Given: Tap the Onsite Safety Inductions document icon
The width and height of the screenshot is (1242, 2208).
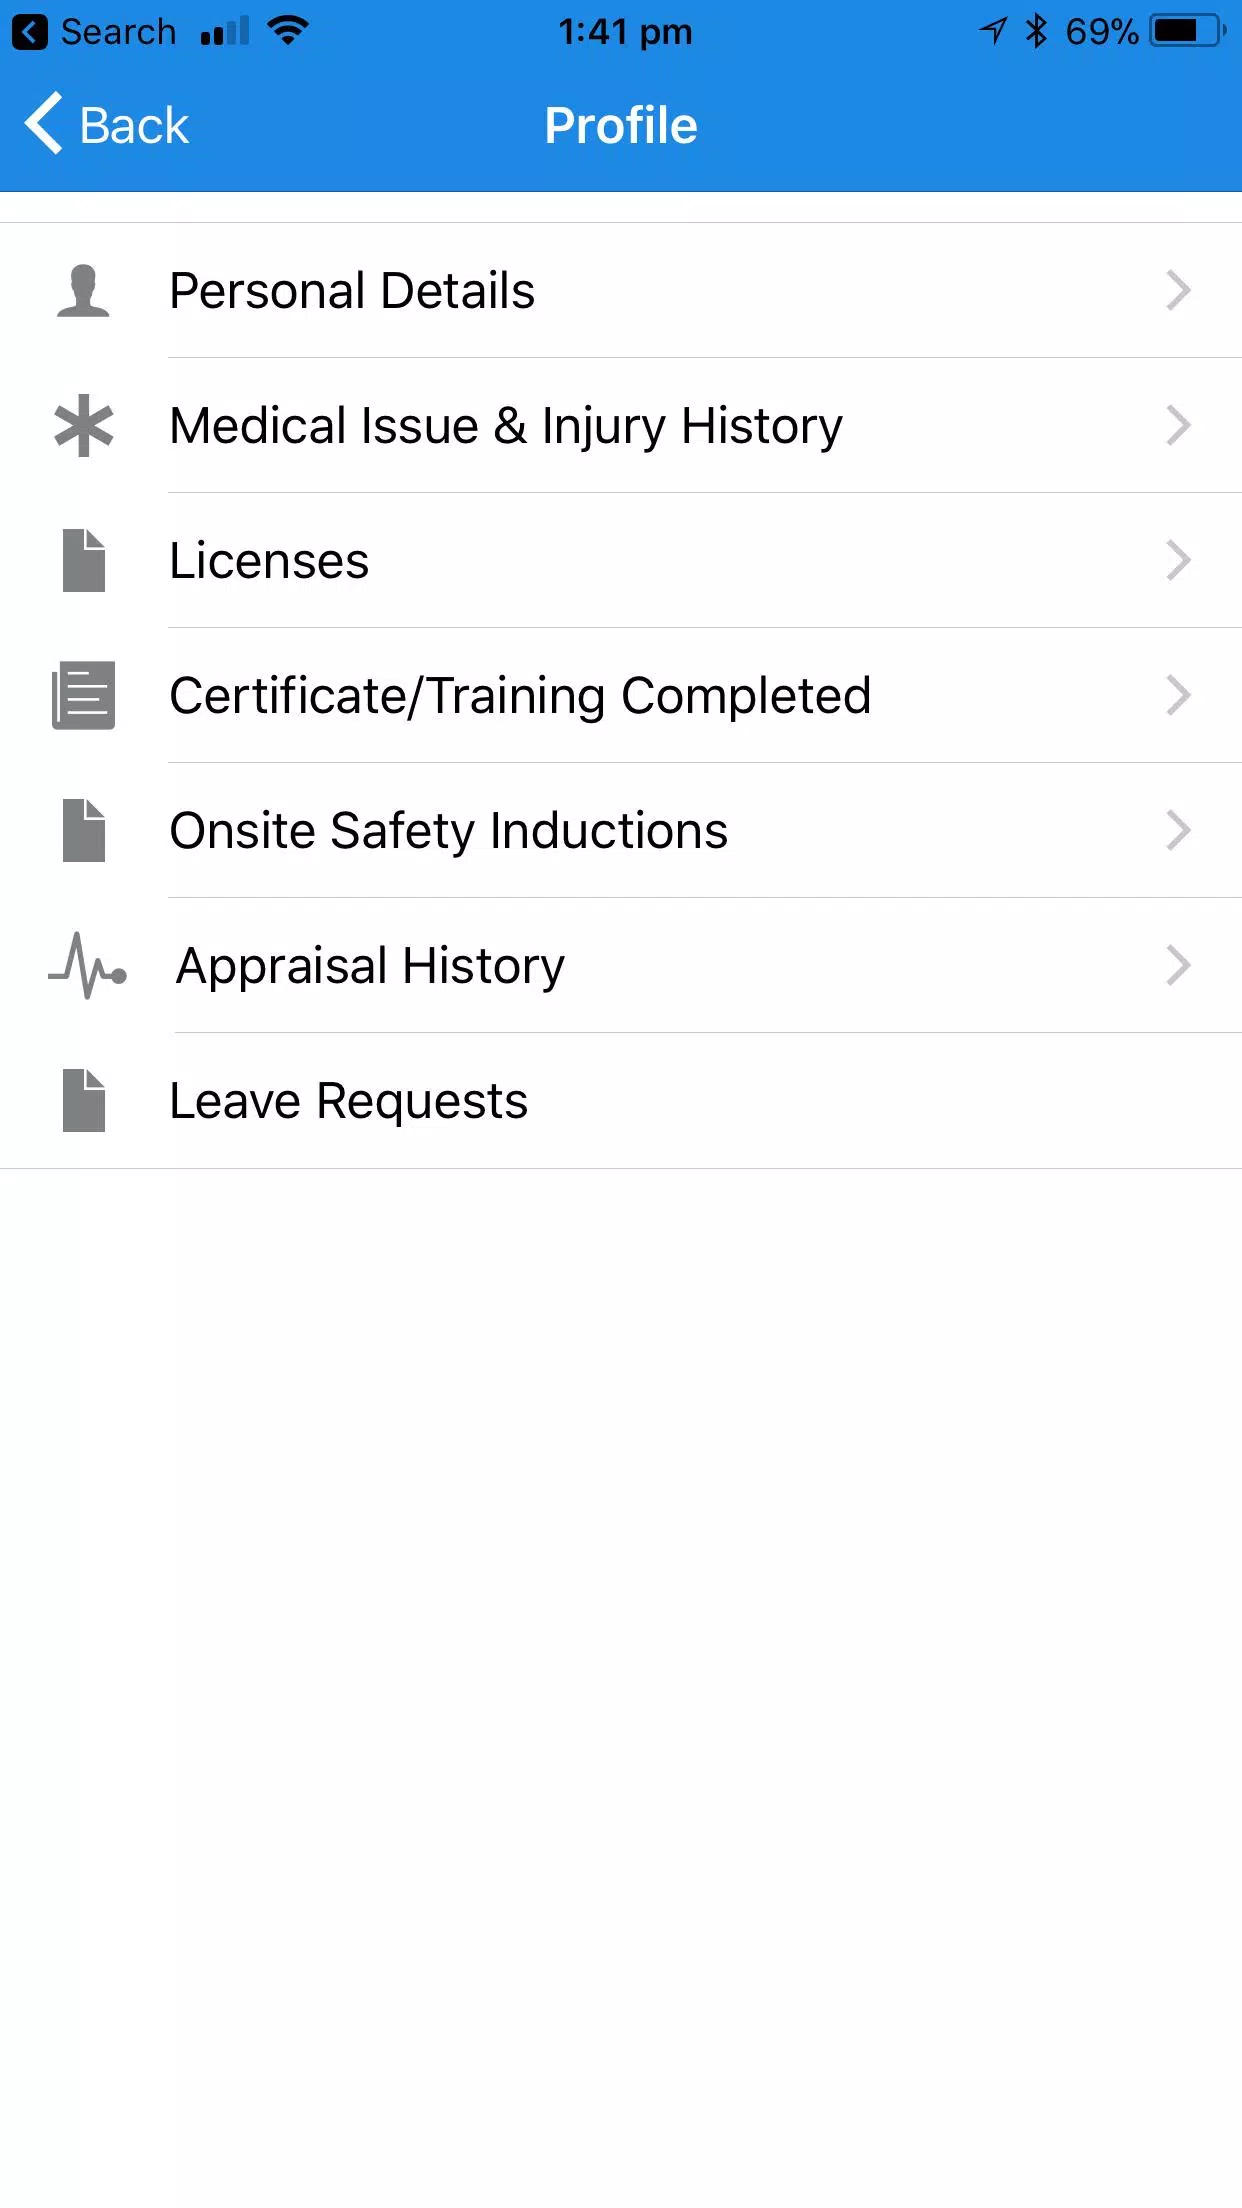Looking at the screenshot, I should pos(84,831).
